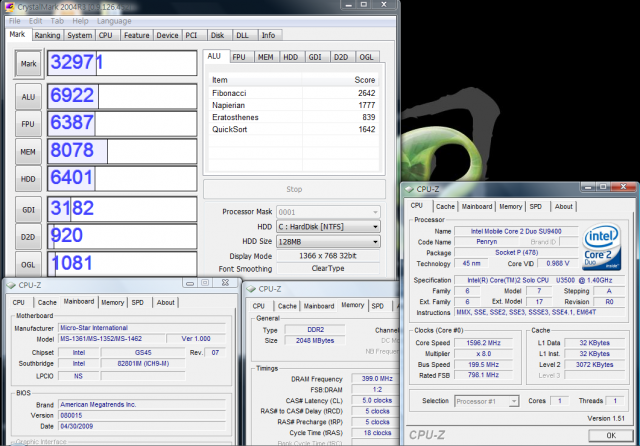Open the Help menu in CrystalMark
640x446 pixels.
80,21
